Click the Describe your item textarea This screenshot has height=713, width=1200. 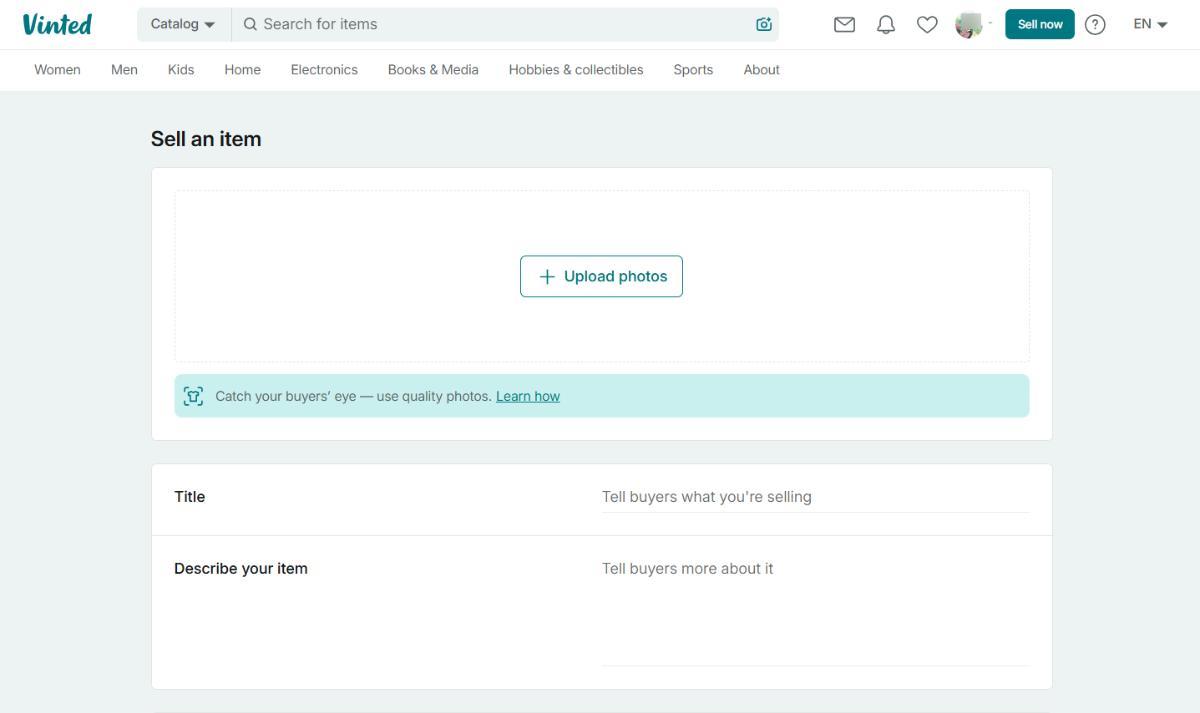pyautogui.click(x=814, y=610)
